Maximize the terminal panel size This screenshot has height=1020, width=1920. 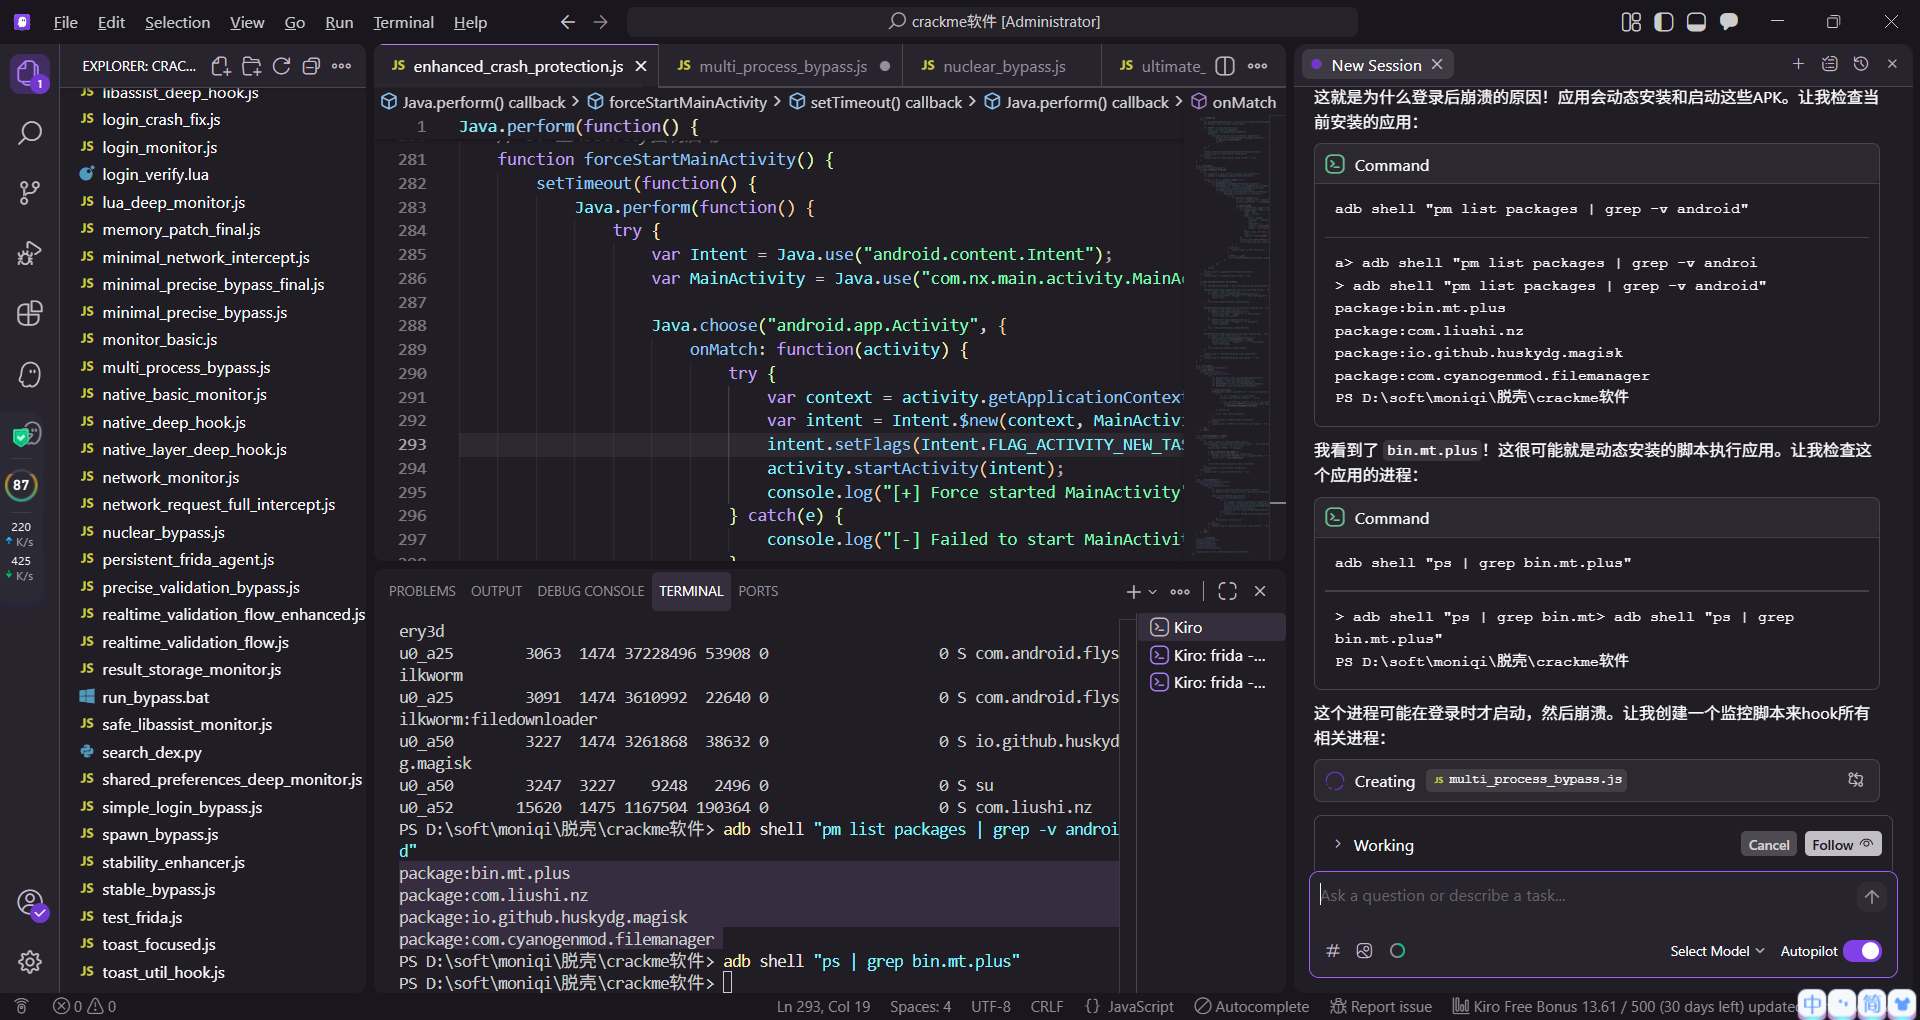click(x=1227, y=591)
